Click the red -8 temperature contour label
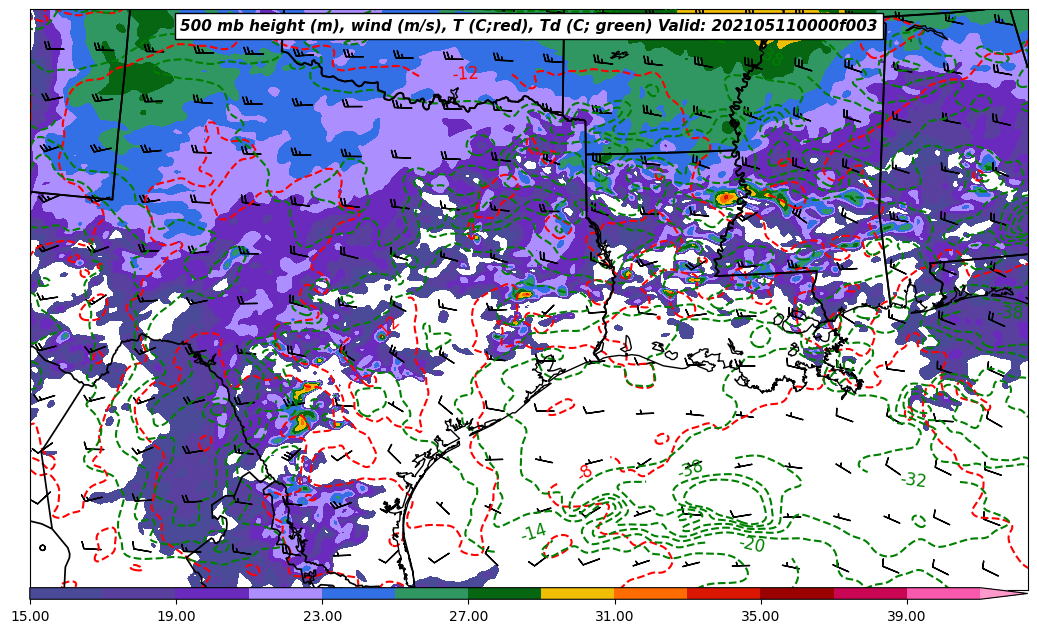 [585, 472]
